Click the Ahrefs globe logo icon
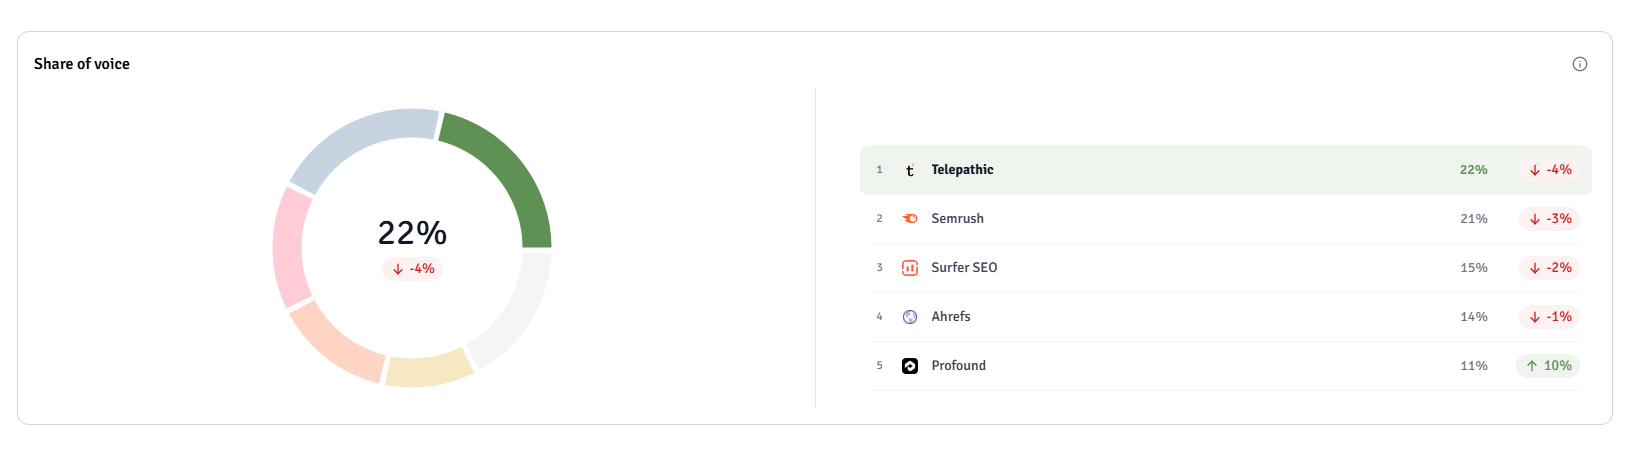The width and height of the screenshot is (1644, 449). coord(910,316)
